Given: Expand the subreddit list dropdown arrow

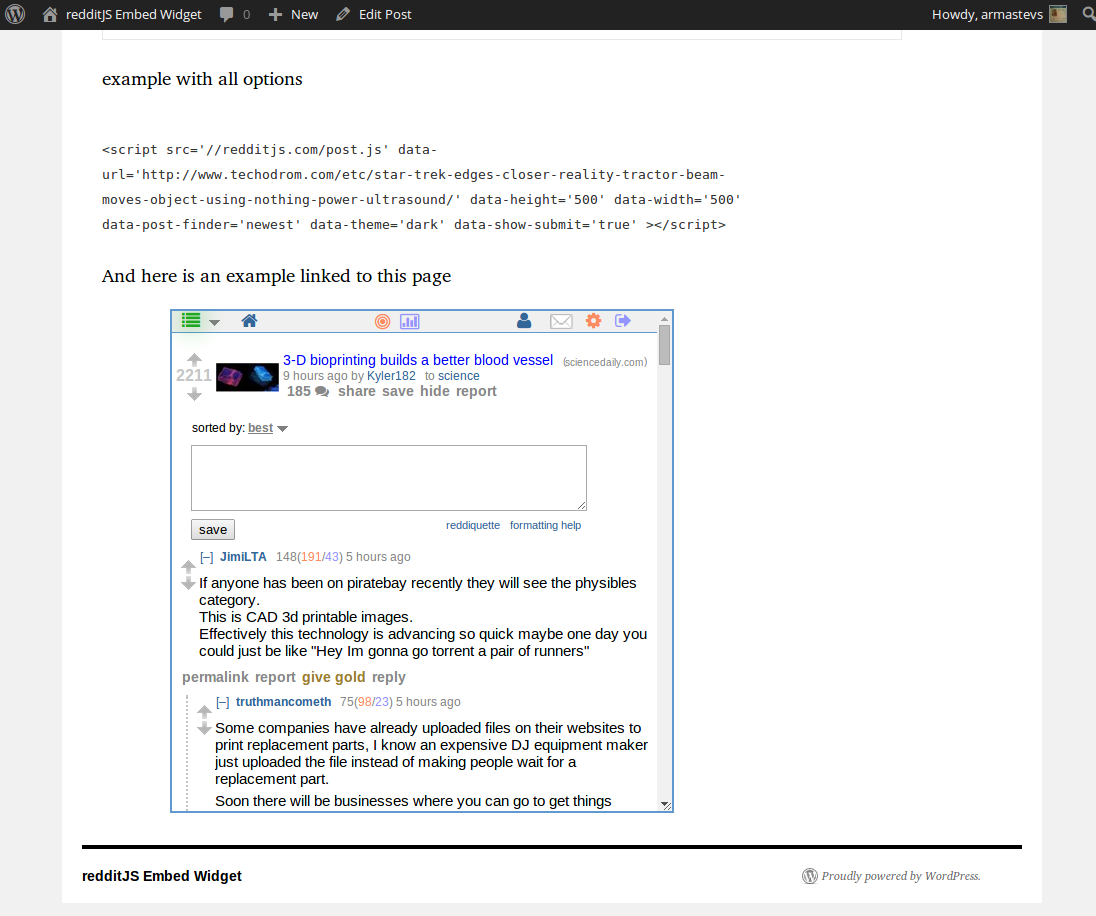Looking at the screenshot, I should pyautogui.click(x=215, y=322).
